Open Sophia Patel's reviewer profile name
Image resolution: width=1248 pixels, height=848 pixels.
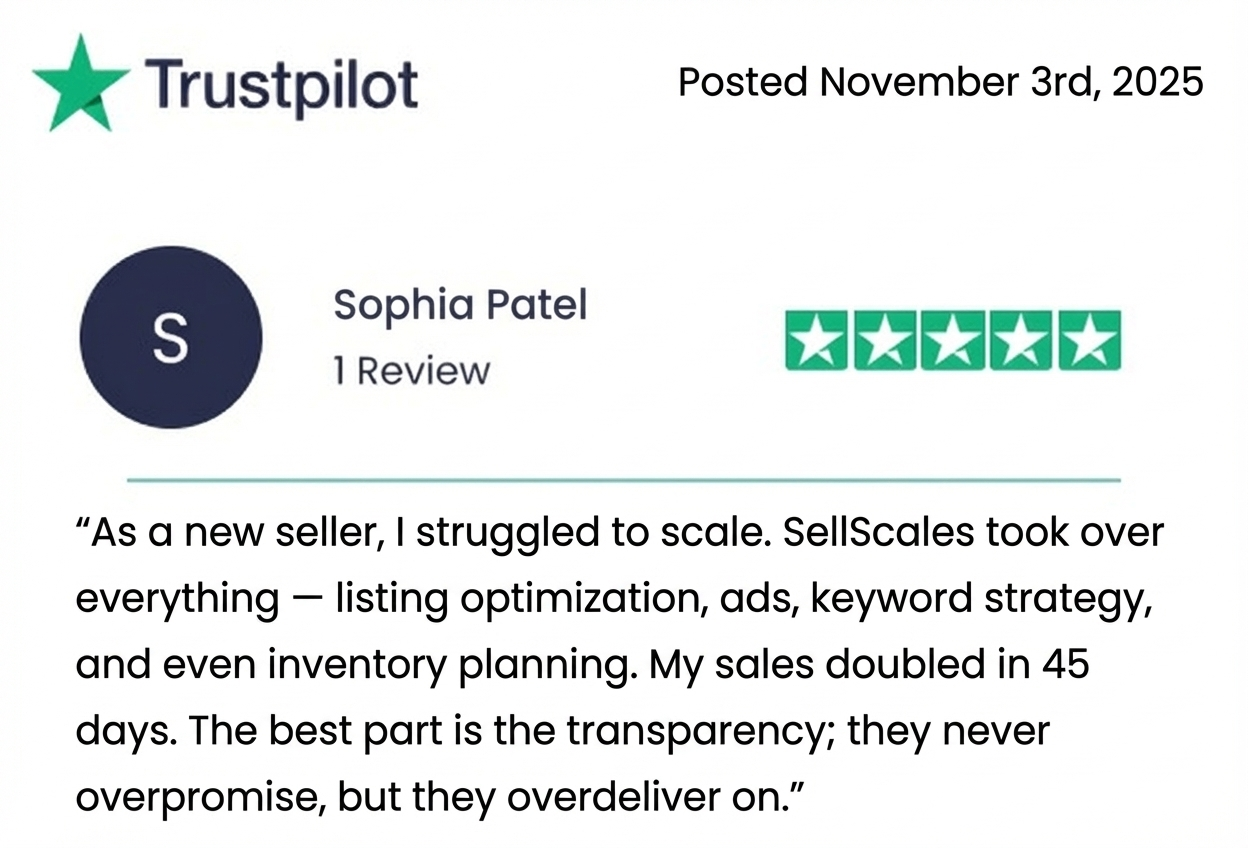[x=460, y=304]
